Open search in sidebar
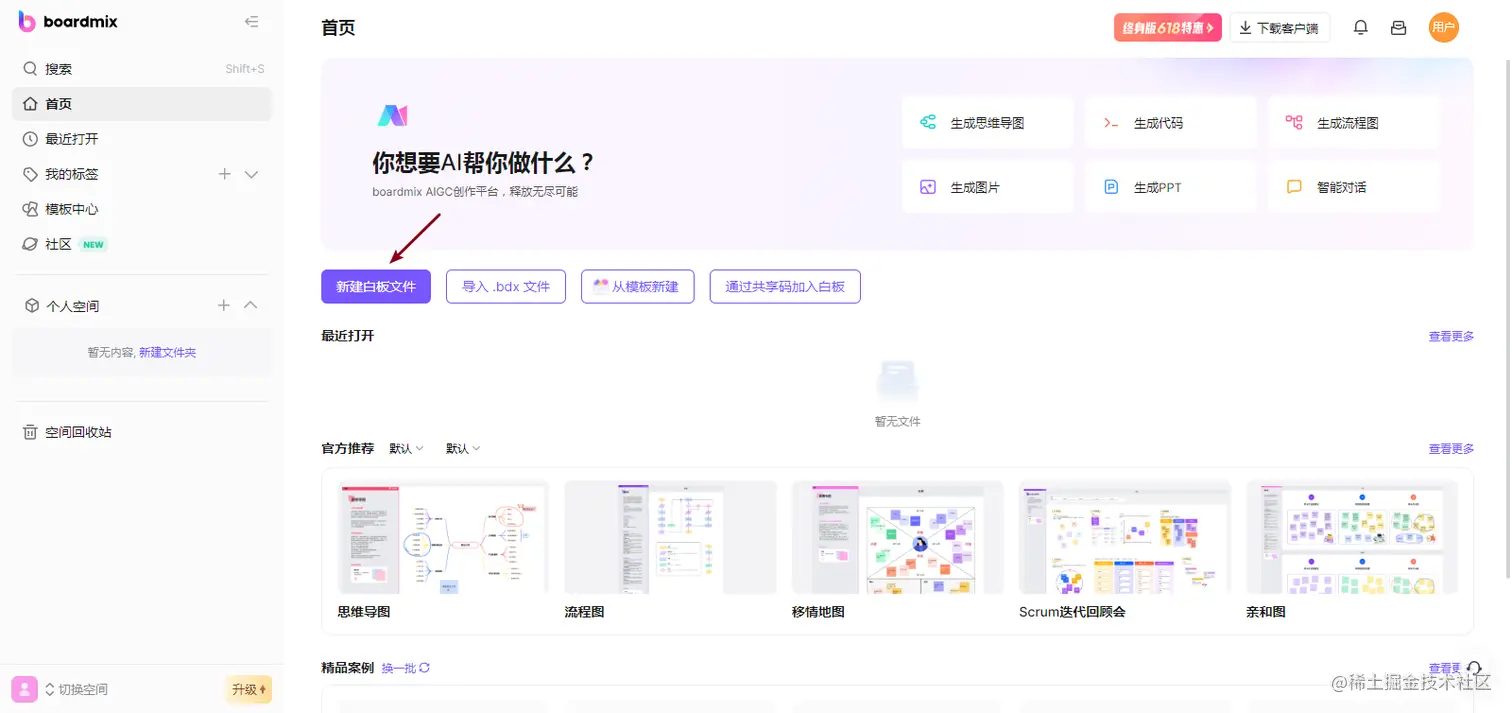Screen dimensions: 1512x713 [142, 69]
